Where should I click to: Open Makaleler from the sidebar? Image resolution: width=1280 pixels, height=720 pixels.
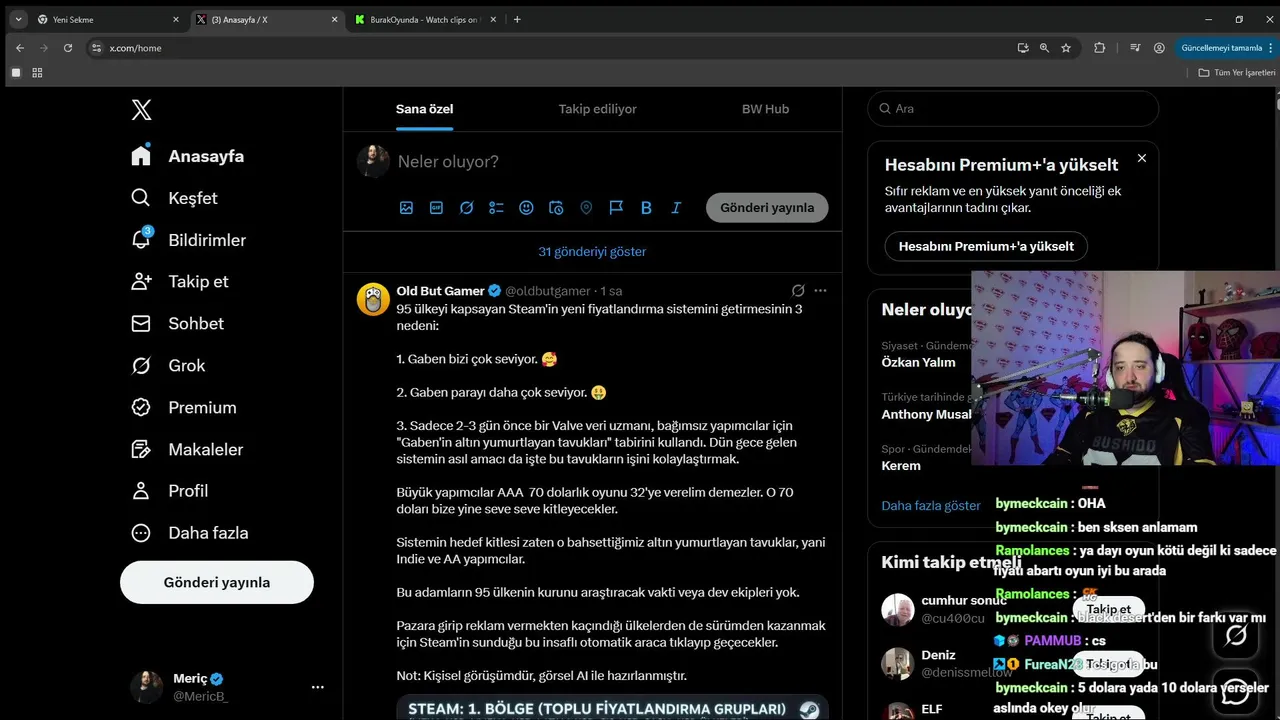coord(188,449)
